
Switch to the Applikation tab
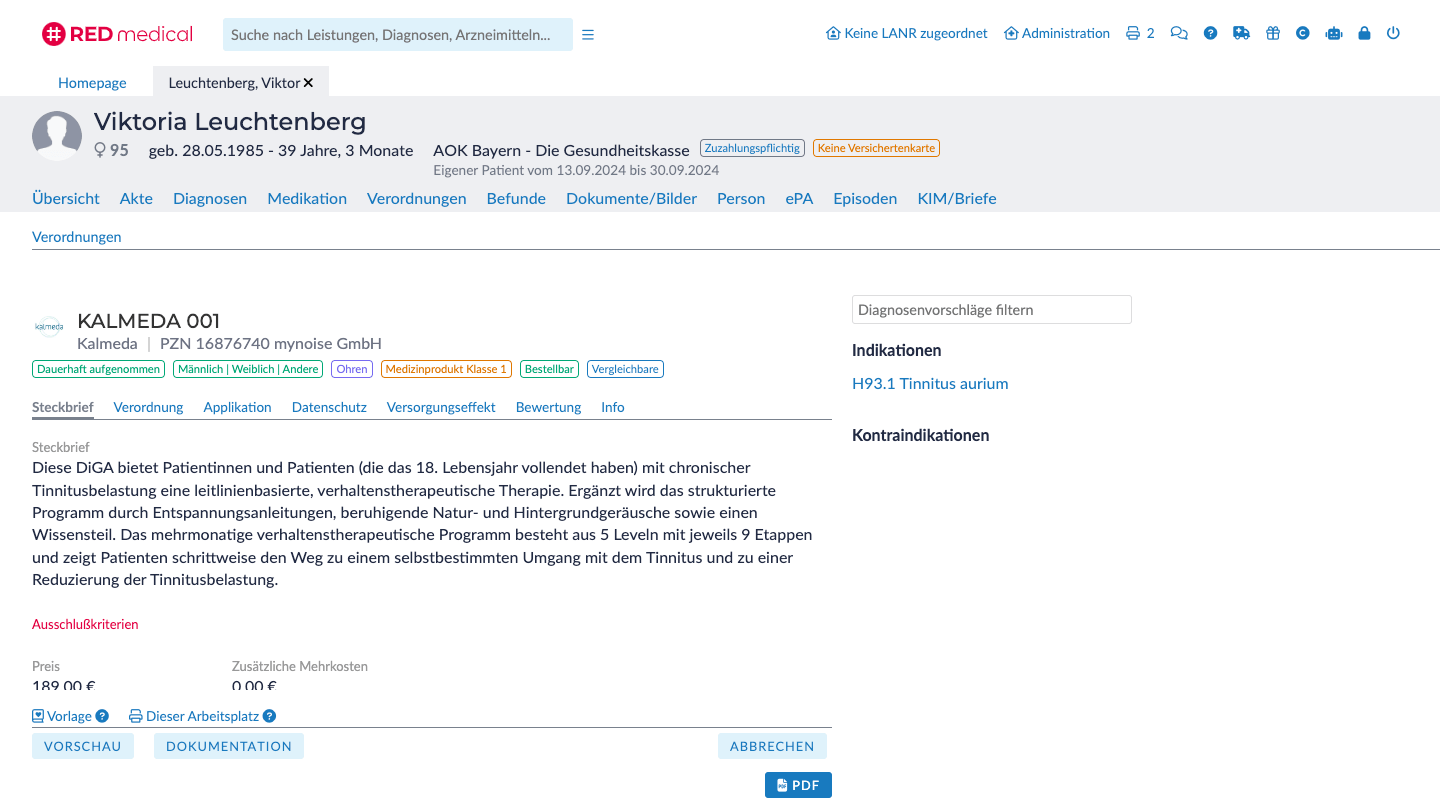coord(237,407)
